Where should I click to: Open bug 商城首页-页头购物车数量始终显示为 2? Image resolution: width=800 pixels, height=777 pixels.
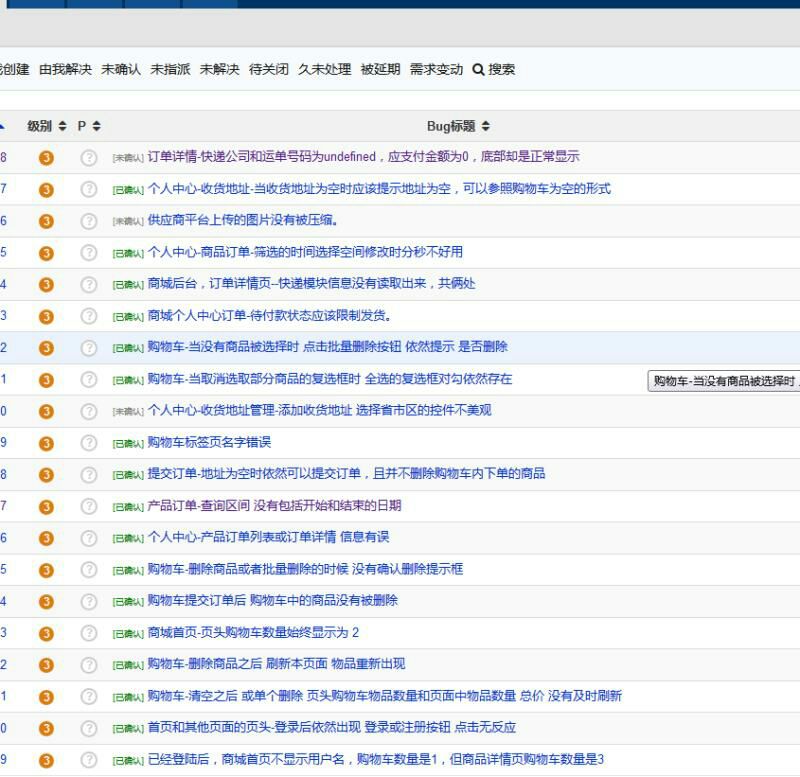[x=252, y=632]
